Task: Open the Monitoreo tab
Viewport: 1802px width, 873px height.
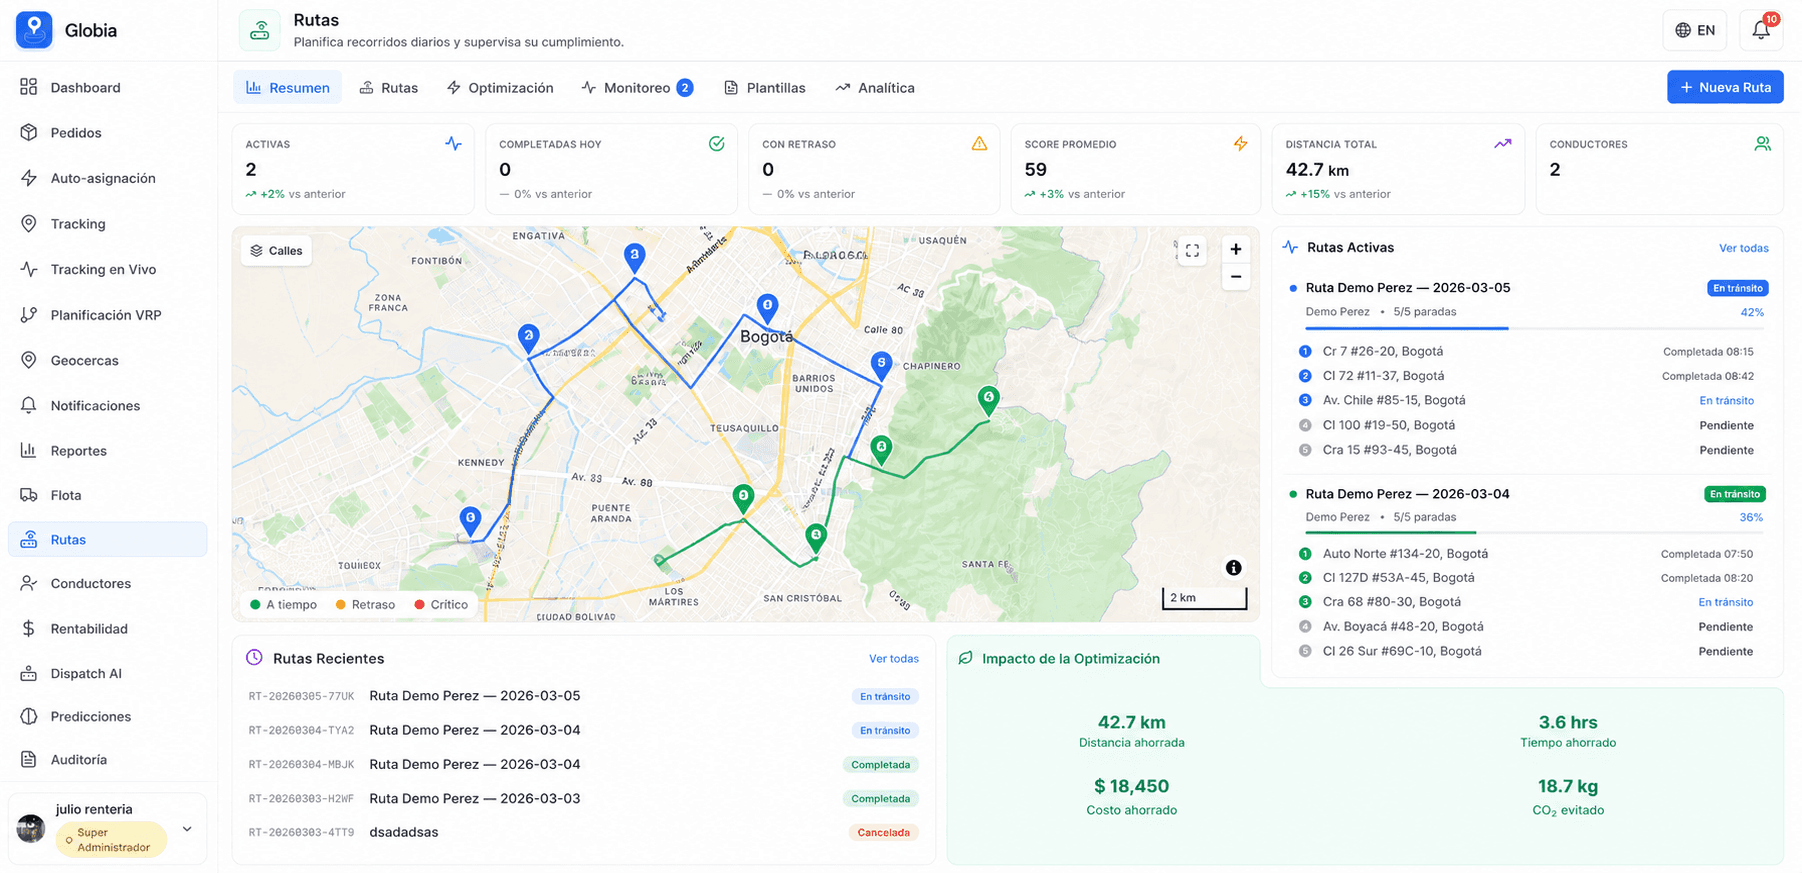Action: tap(637, 88)
